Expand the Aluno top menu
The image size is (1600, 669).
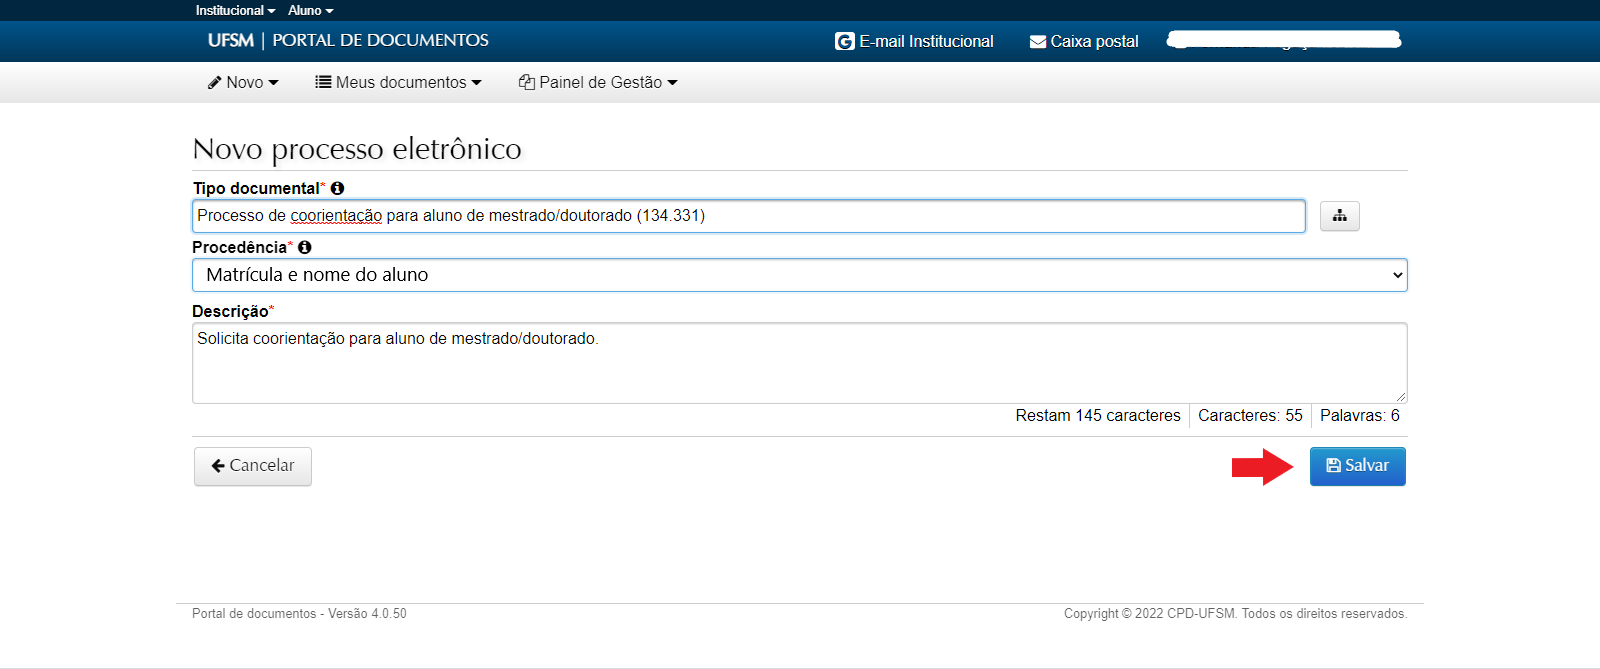[310, 10]
